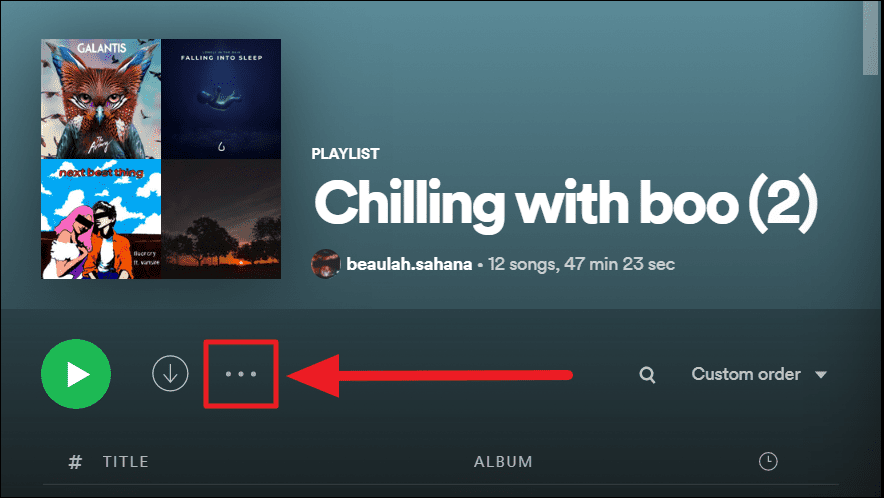Click the Falling Into Sleep cover tile
The image size is (884, 498).
tap(221, 99)
